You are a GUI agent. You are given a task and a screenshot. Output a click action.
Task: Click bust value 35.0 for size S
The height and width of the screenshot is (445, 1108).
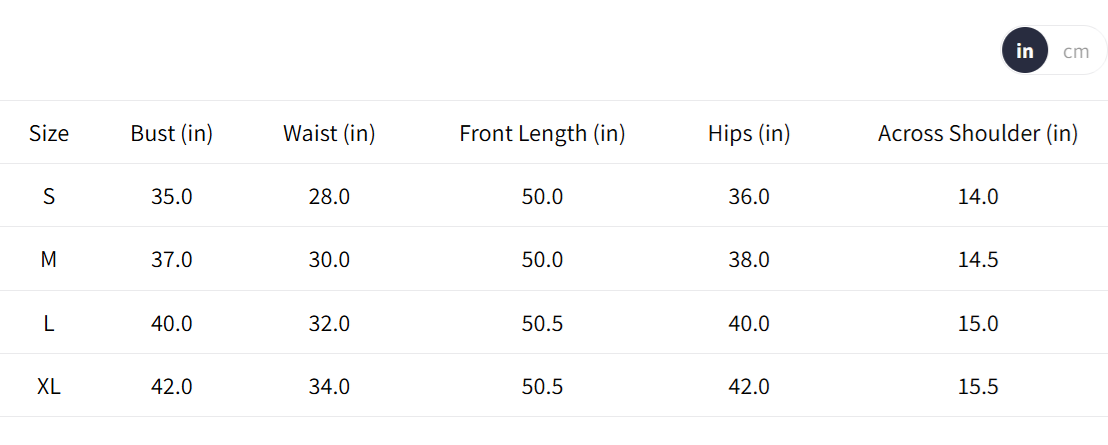click(172, 196)
